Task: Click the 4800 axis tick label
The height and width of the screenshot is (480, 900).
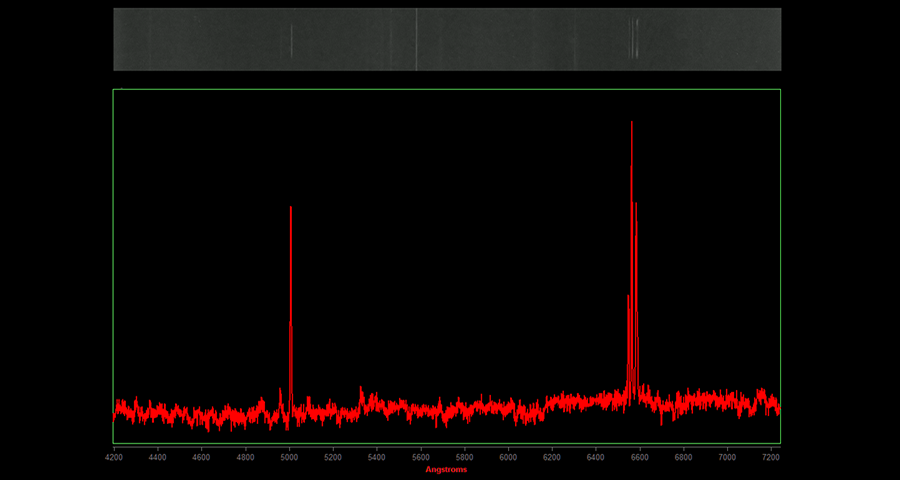Action: click(x=245, y=457)
